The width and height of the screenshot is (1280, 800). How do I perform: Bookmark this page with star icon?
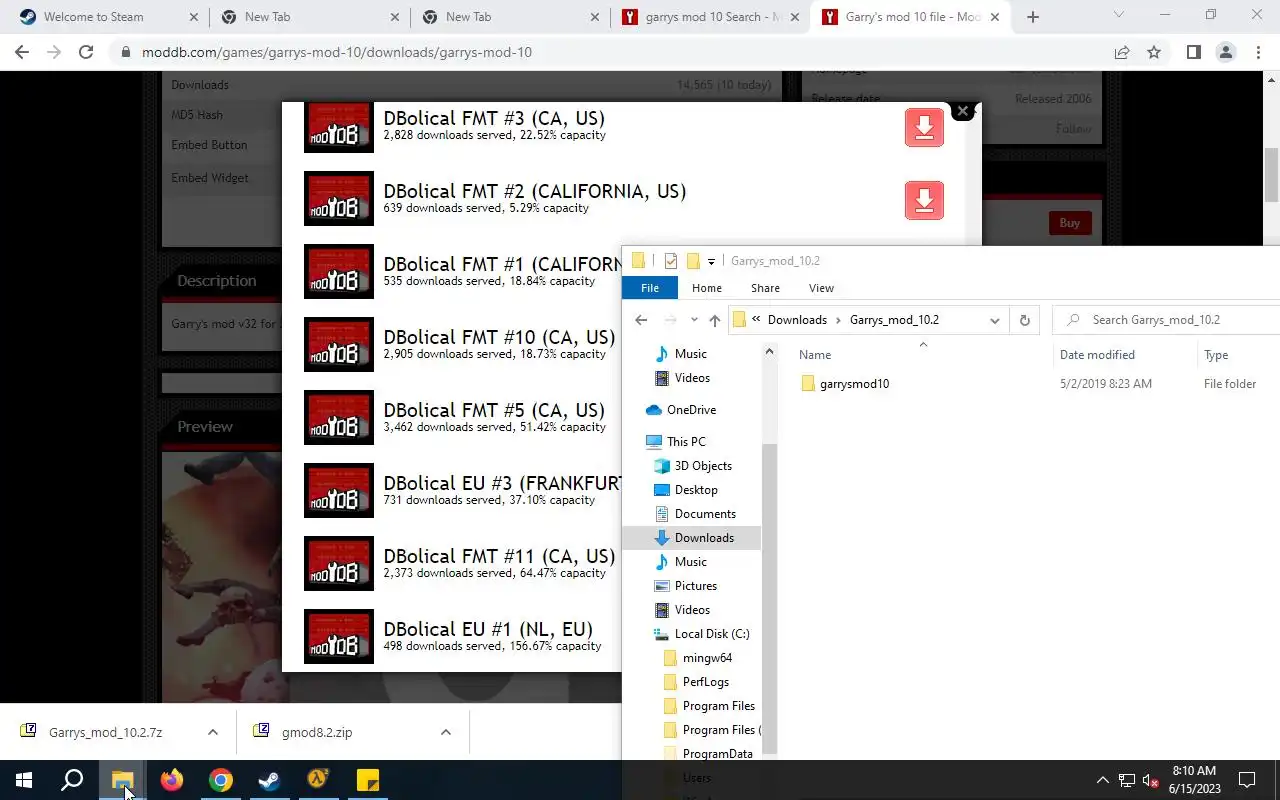point(1154,52)
